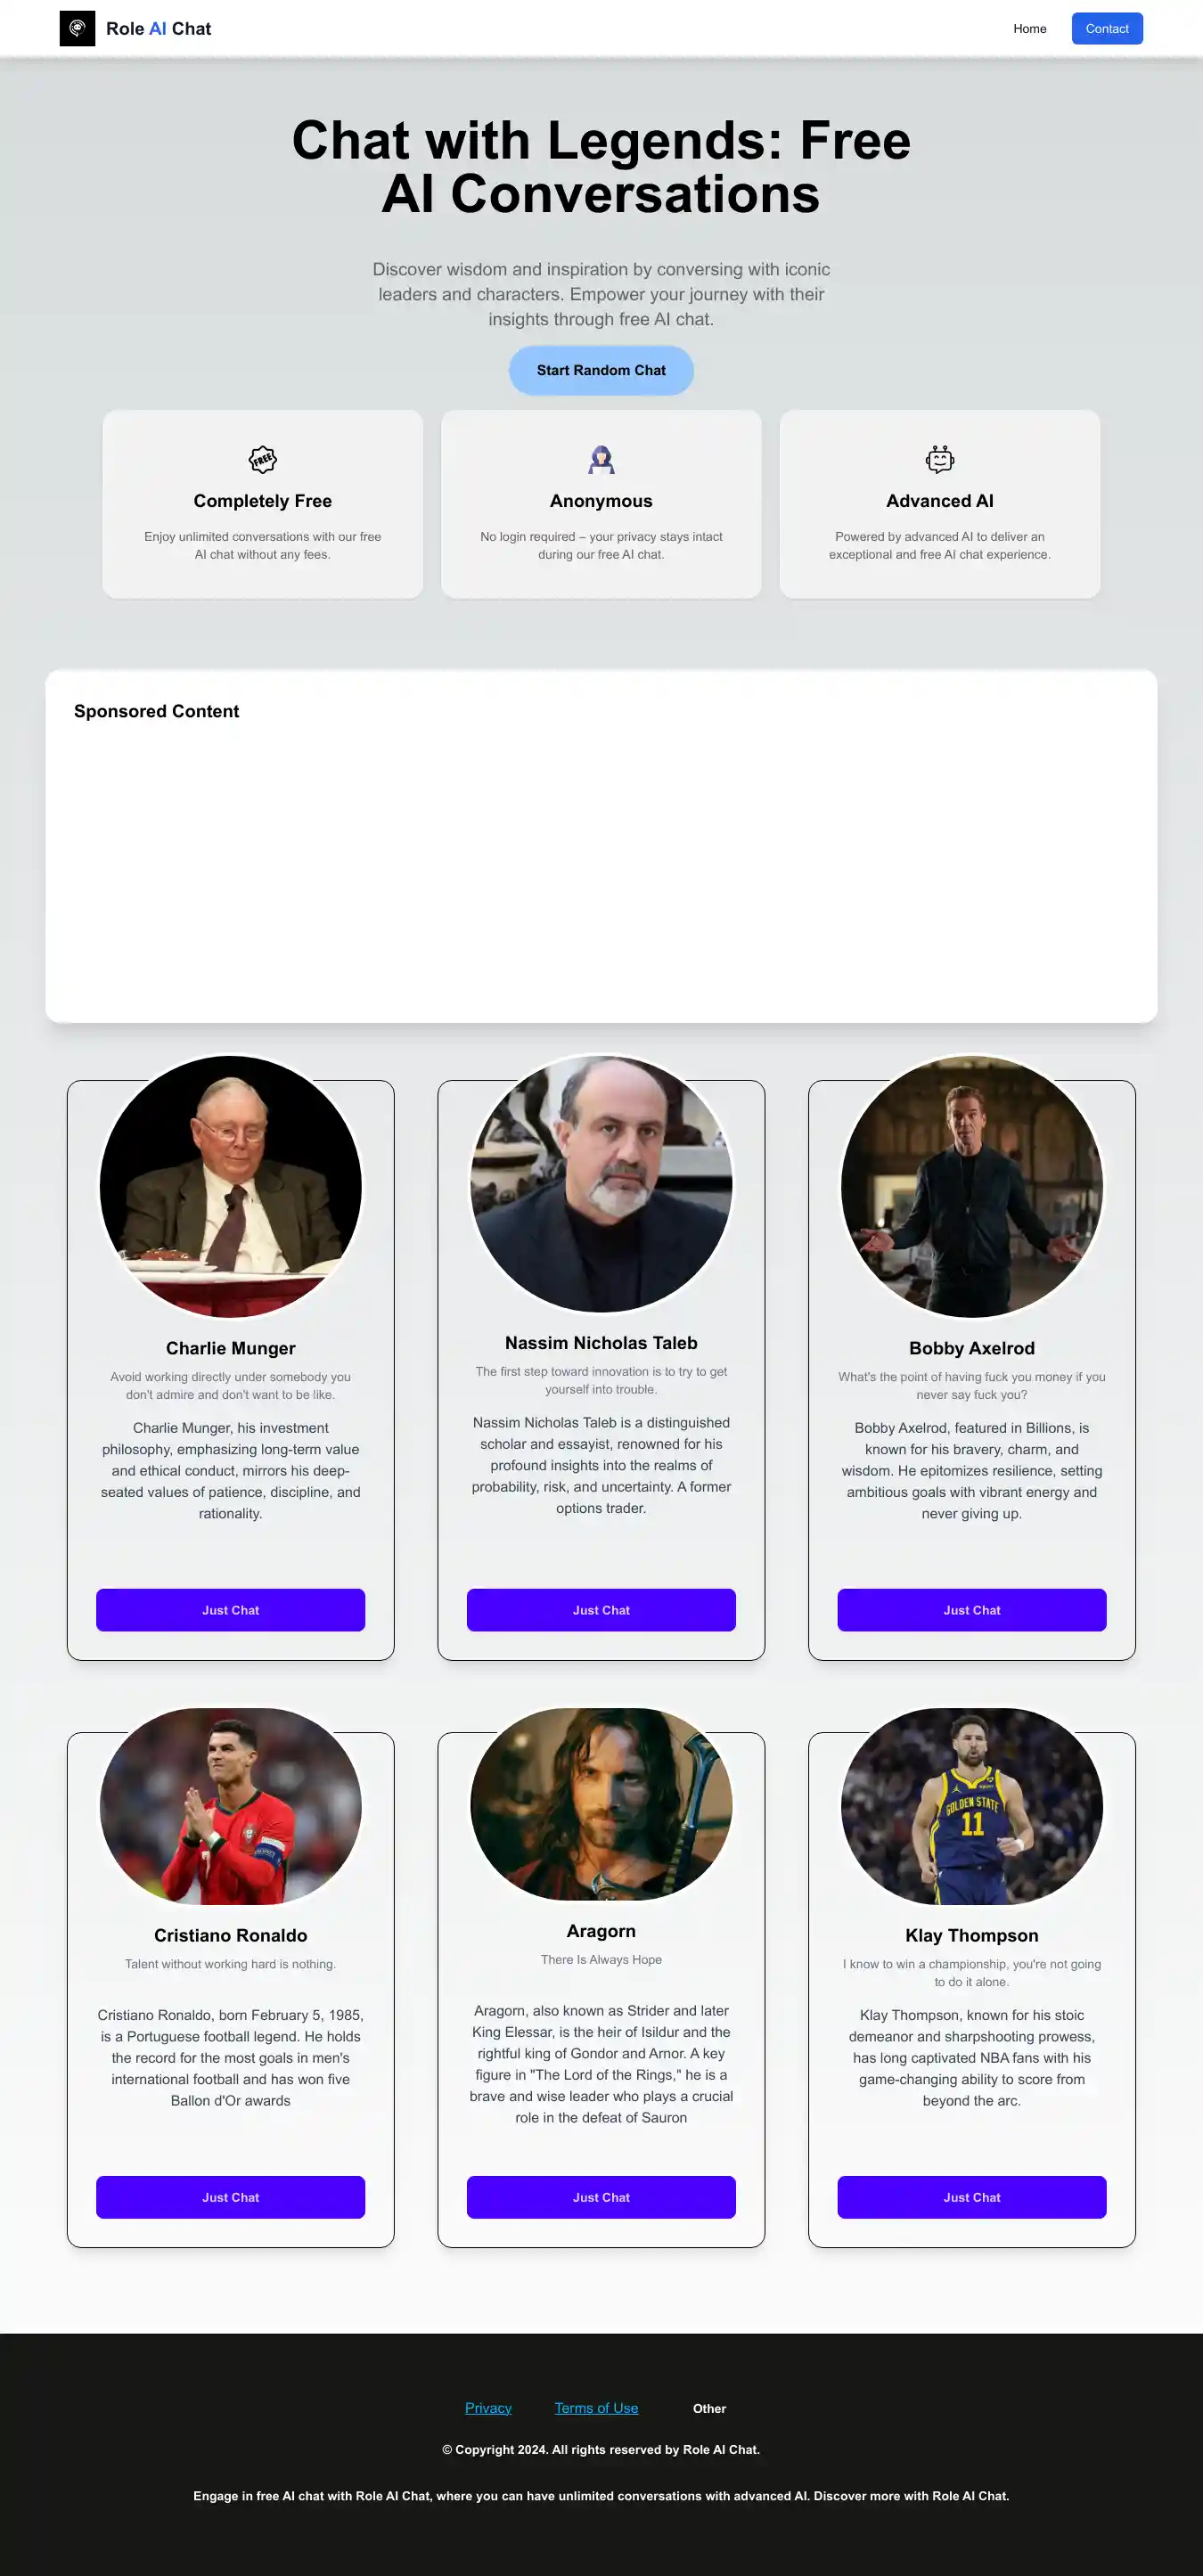Screen dimensions: 1203x2576
Task: Click Klay Thompson's profile photo
Action: [x=972, y=1806]
